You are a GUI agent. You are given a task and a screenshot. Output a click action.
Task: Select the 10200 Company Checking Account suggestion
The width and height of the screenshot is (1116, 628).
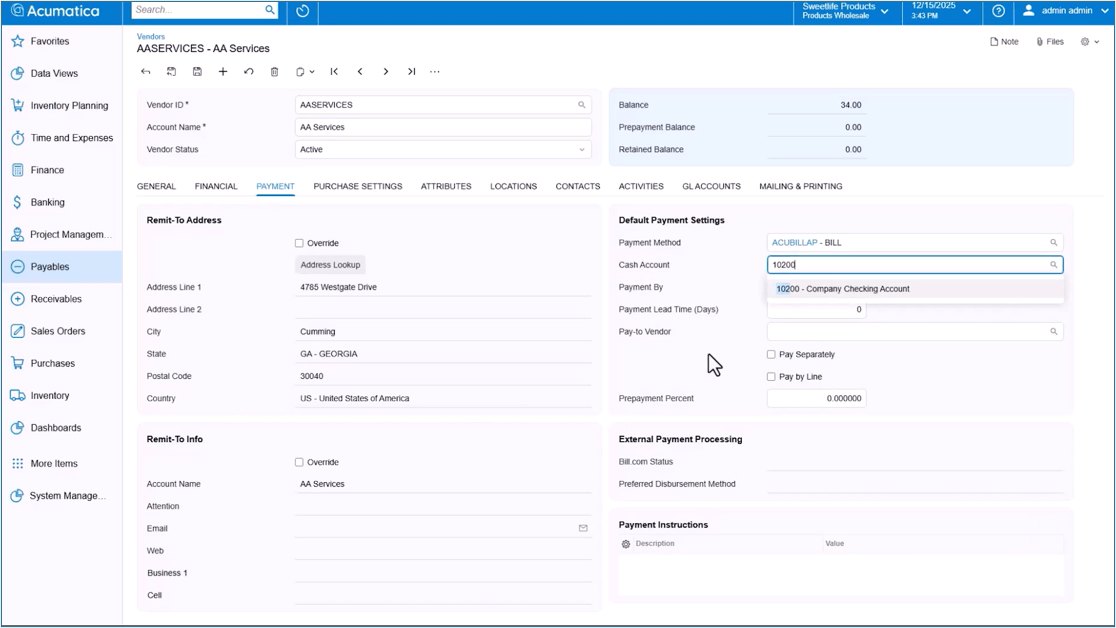click(x=842, y=288)
